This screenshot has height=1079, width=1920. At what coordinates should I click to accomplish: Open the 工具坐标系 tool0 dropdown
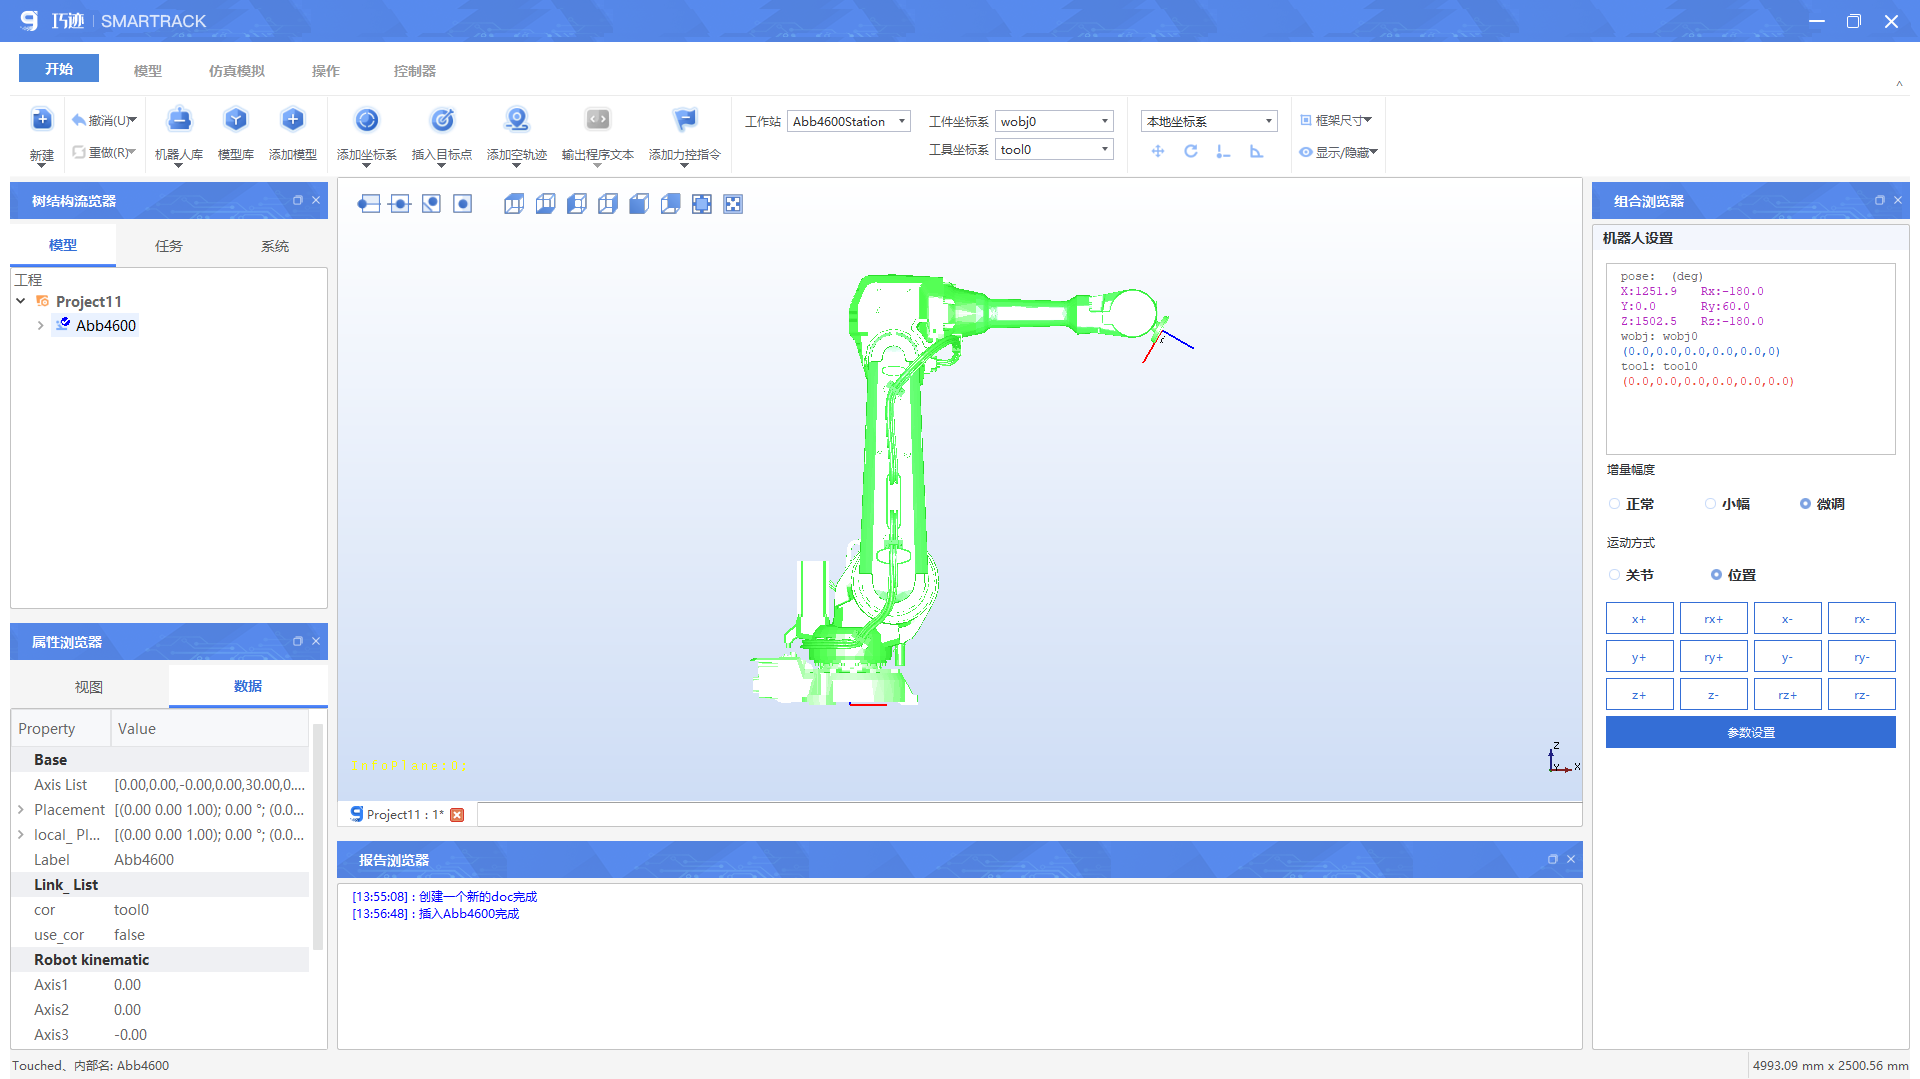[1054, 149]
